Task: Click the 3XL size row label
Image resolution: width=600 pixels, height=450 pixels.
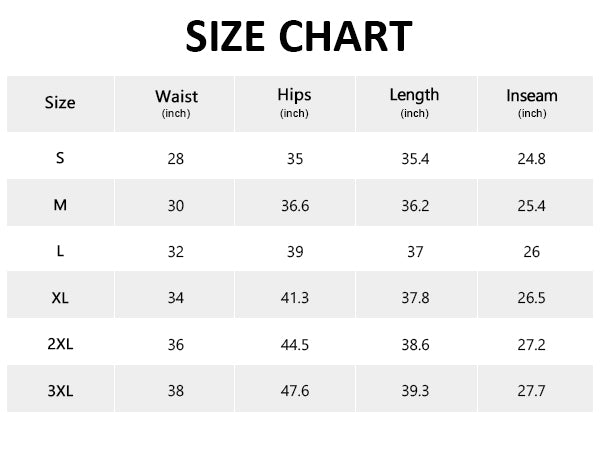Action: pos(60,391)
